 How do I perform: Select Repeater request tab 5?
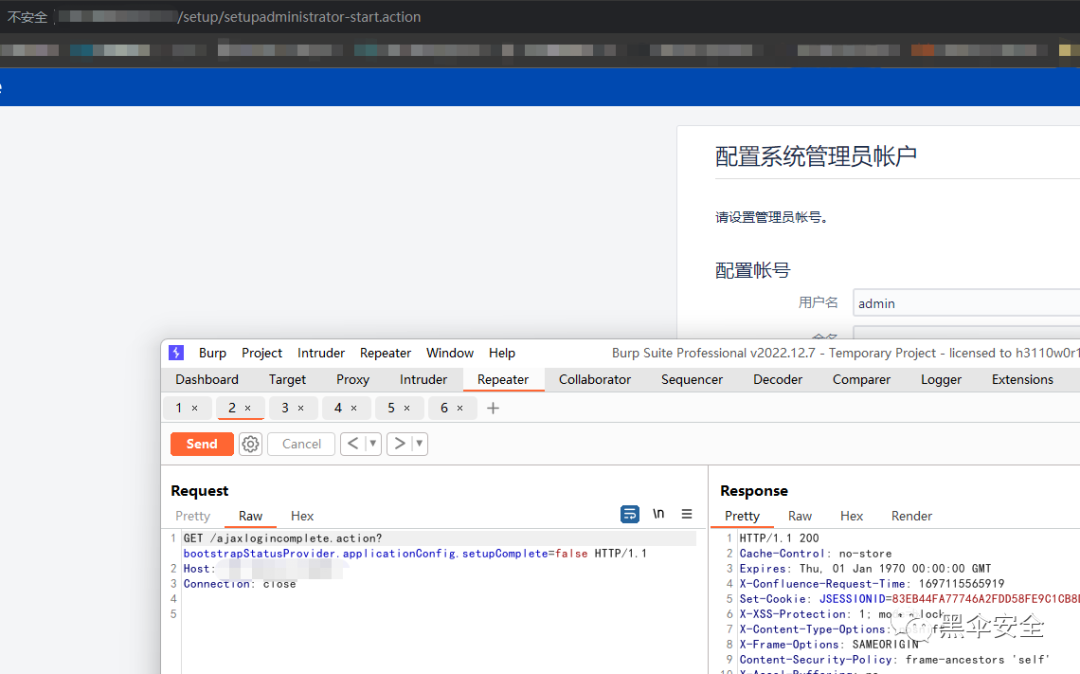coord(391,408)
